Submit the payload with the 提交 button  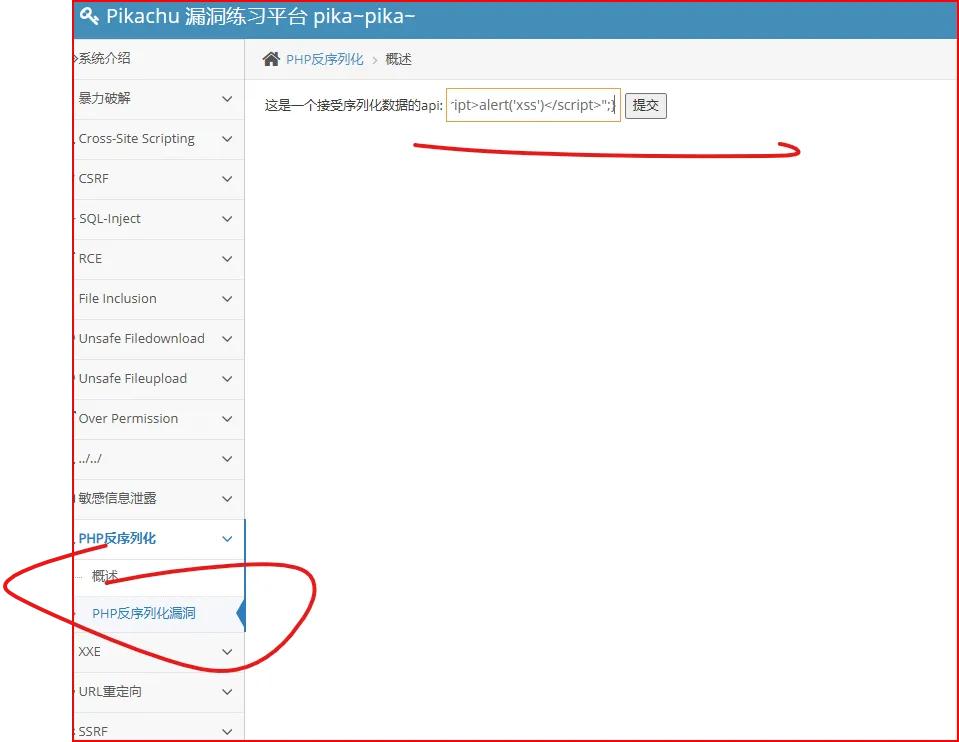coord(646,106)
